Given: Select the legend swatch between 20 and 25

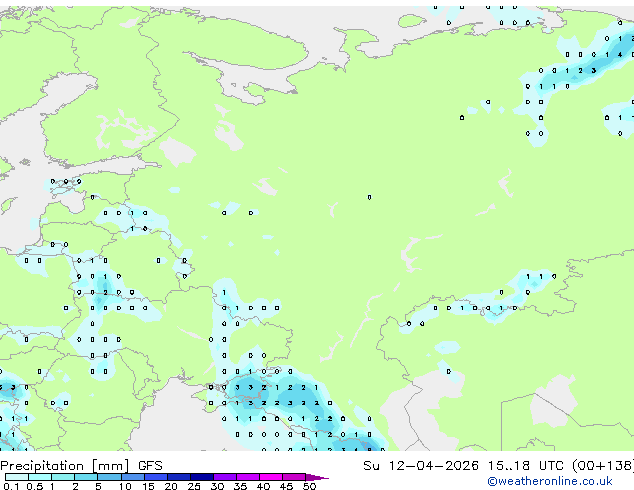Looking at the screenshot, I should tap(178, 477).
